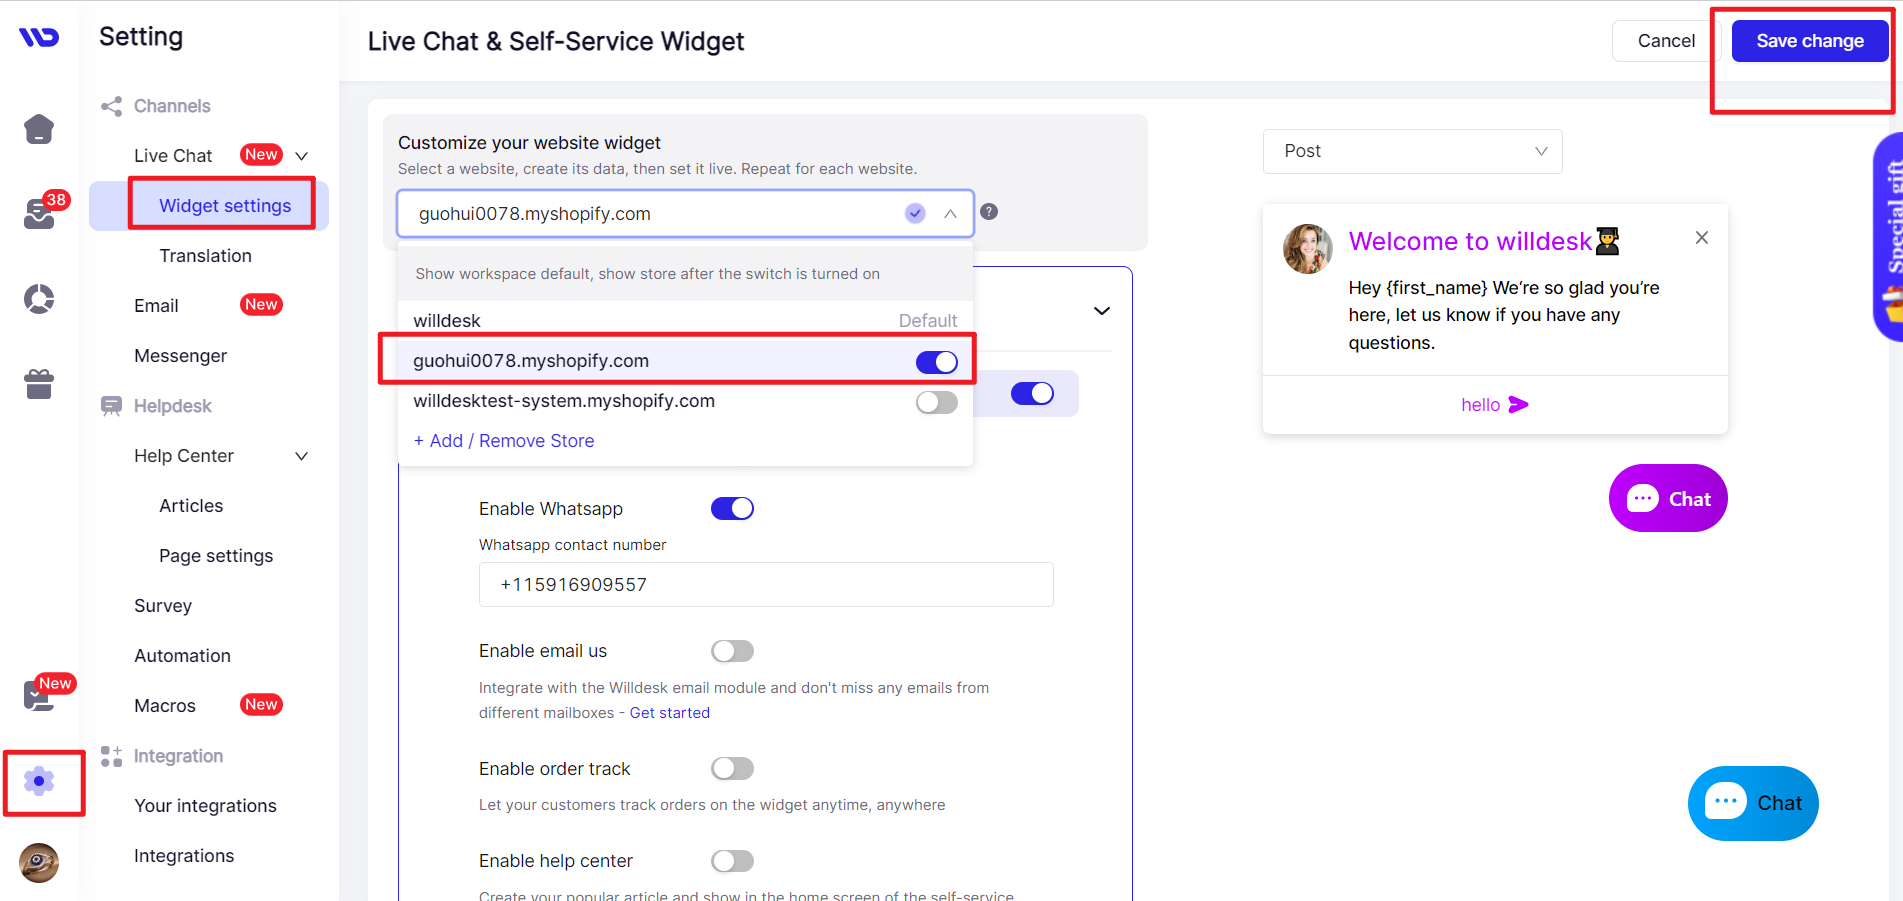Viewport: 1903px width, 901px height.
Task: Open the gift box icon in sidebar
Action: [39, 384]
